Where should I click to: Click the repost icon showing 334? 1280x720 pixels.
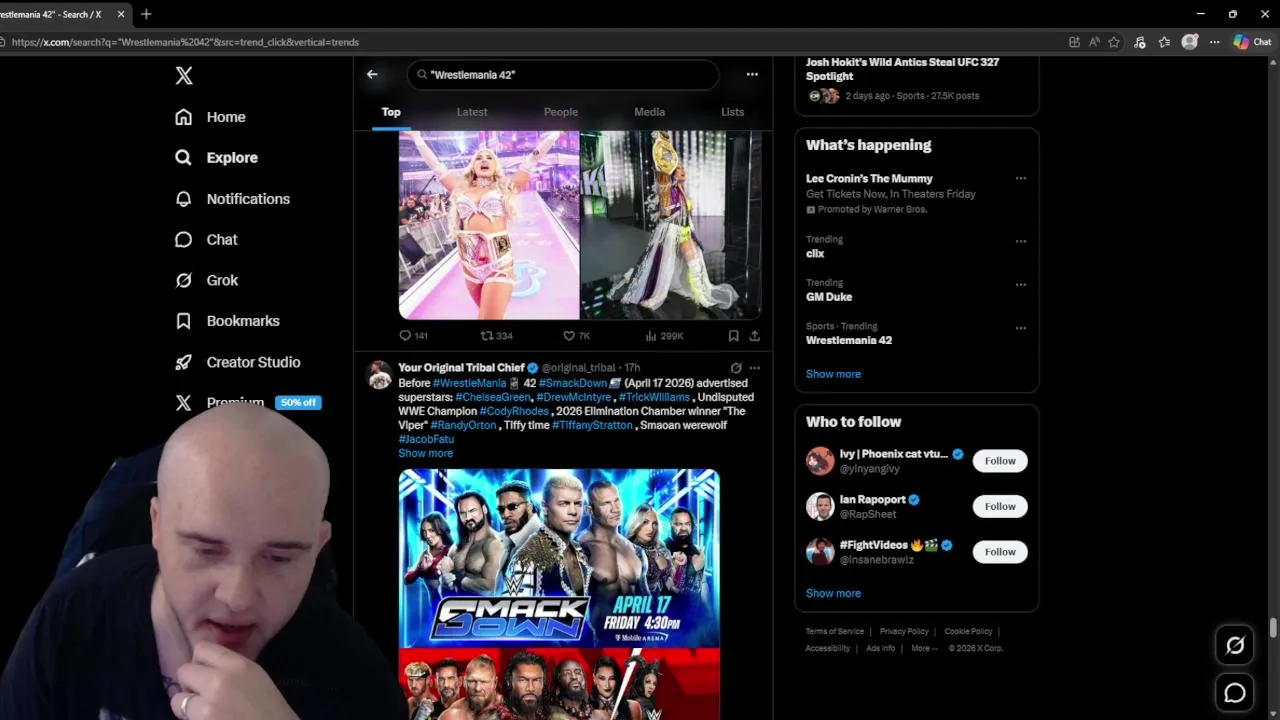496,336
